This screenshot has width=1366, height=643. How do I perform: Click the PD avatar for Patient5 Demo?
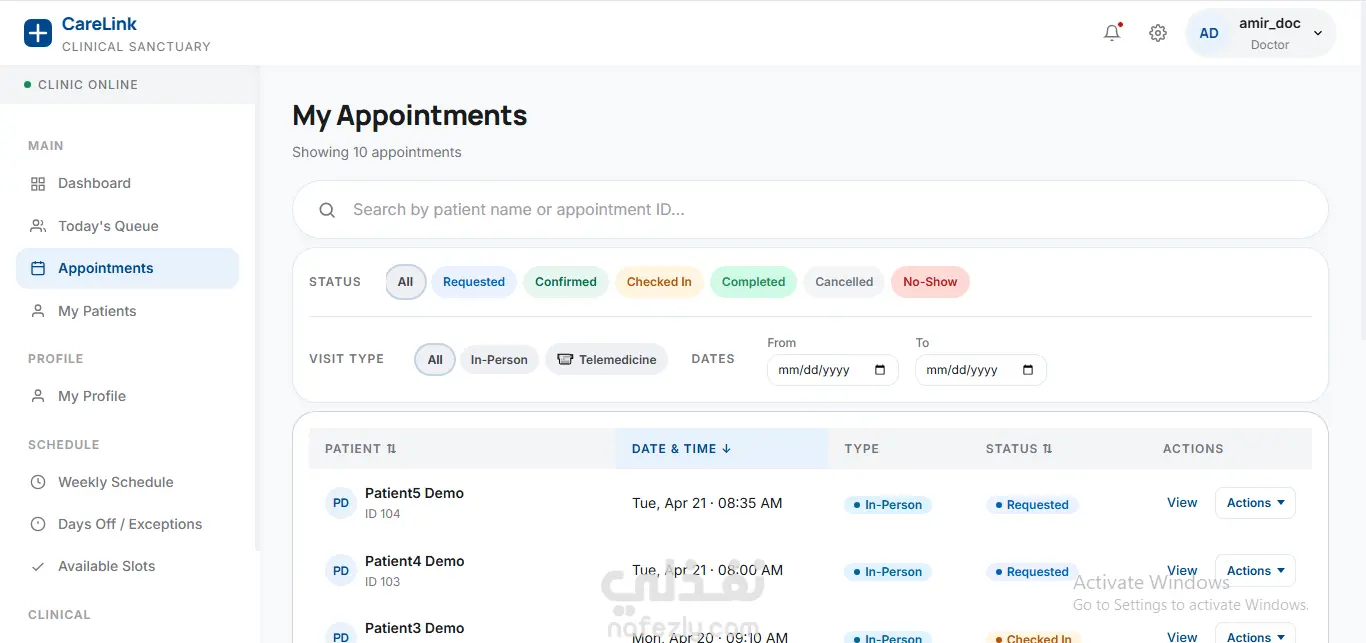point(341,503)
